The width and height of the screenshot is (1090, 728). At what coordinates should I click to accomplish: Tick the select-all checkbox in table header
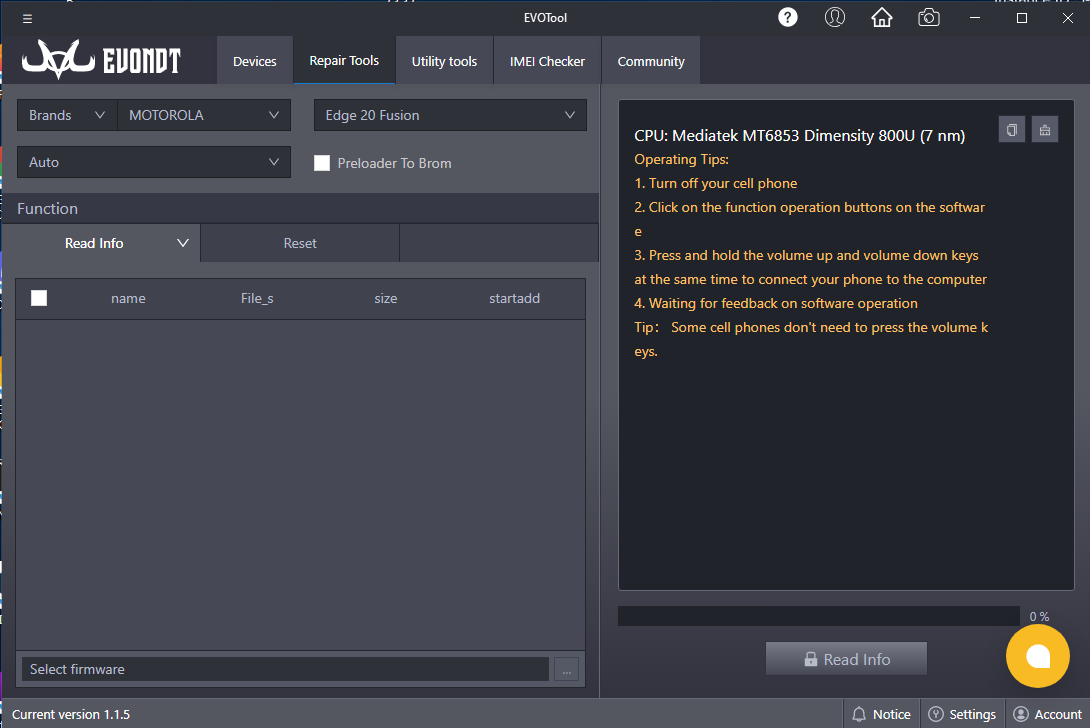[x=39, y=298]
